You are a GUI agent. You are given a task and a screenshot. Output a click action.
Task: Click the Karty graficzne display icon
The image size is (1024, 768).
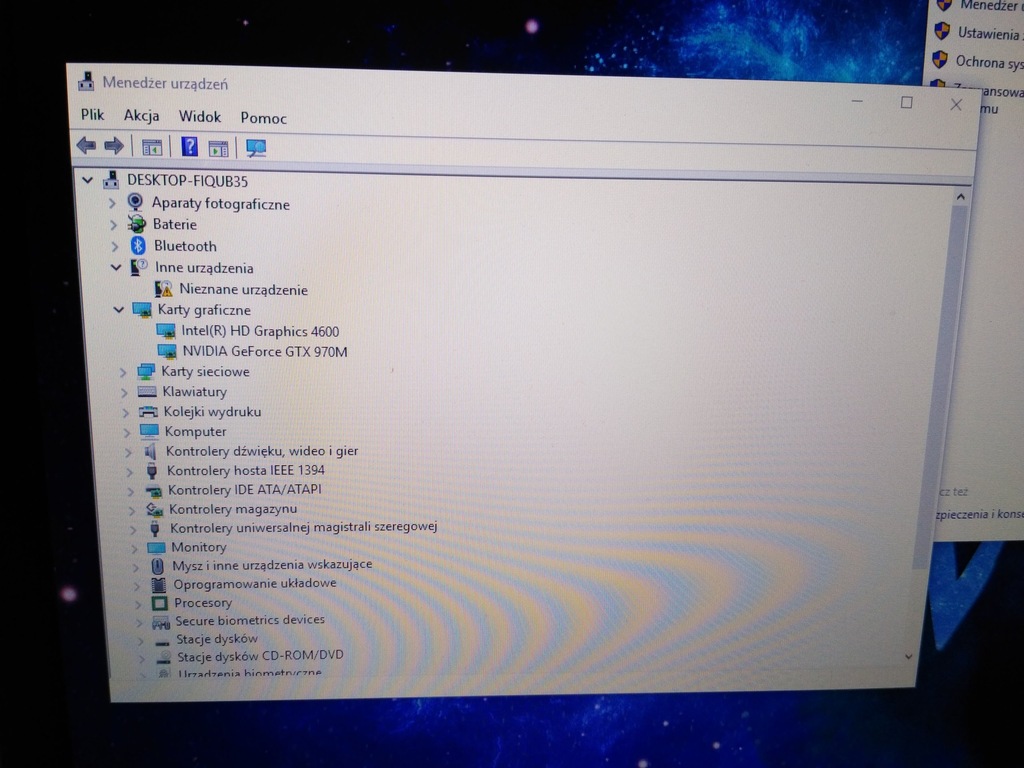[x=142, y=310]
